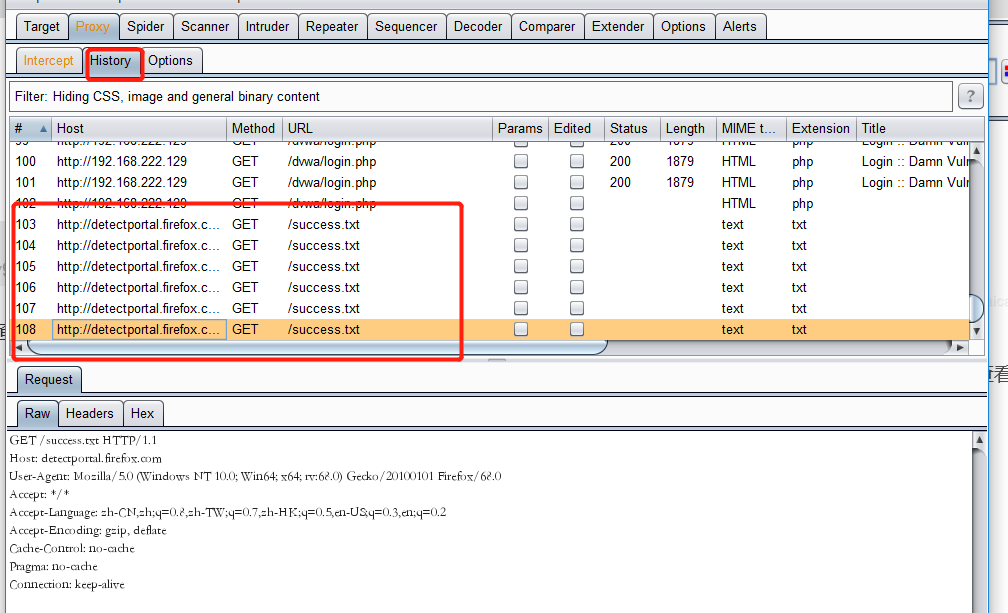Sort by the Edited column header
The image size is (1008, 613).
pyautogui.click(x=576, y=129)
